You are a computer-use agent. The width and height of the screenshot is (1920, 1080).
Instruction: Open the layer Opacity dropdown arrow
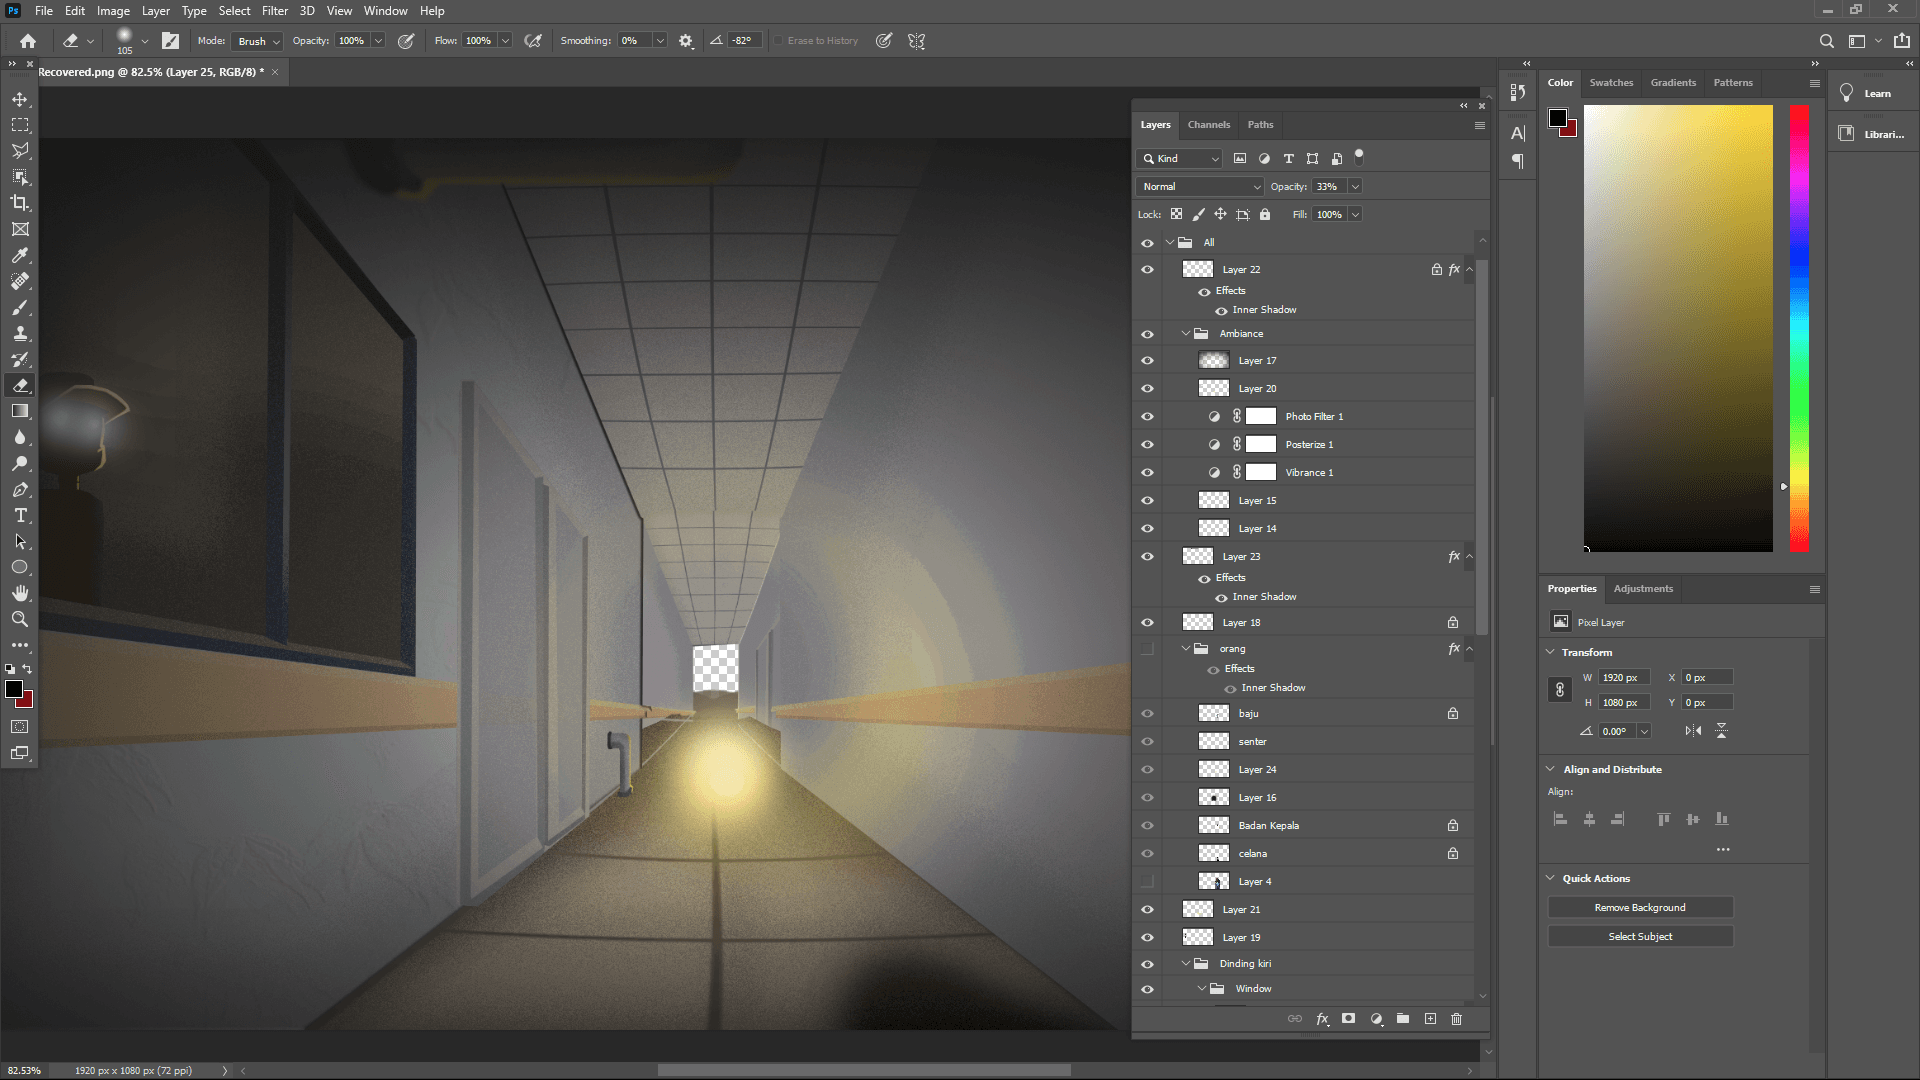(x=1355, y=187)
